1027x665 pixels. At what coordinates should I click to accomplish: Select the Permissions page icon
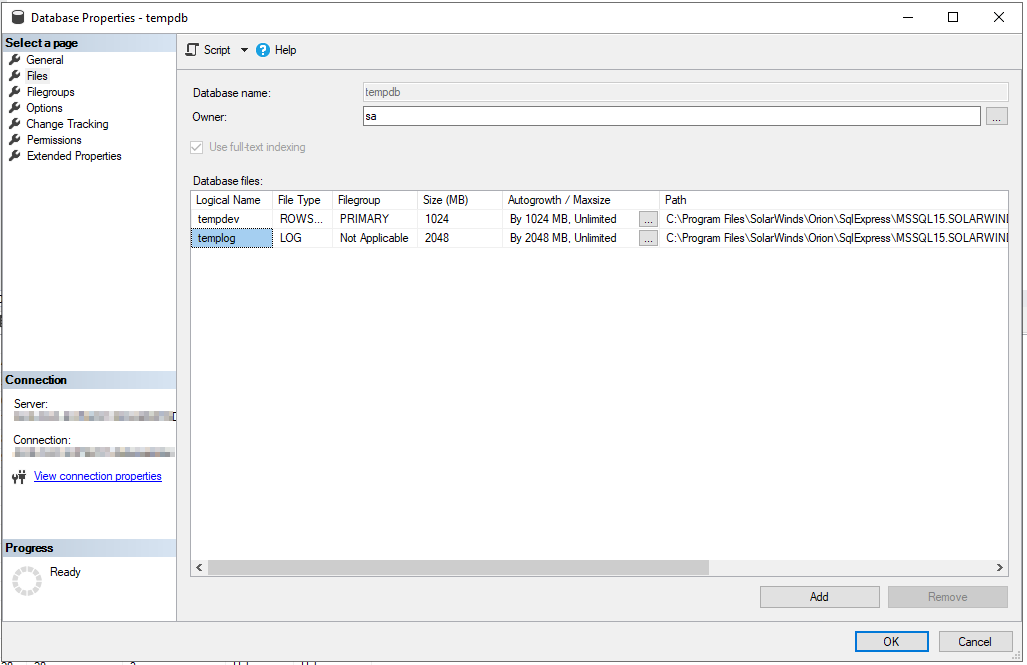pos(16,139)
